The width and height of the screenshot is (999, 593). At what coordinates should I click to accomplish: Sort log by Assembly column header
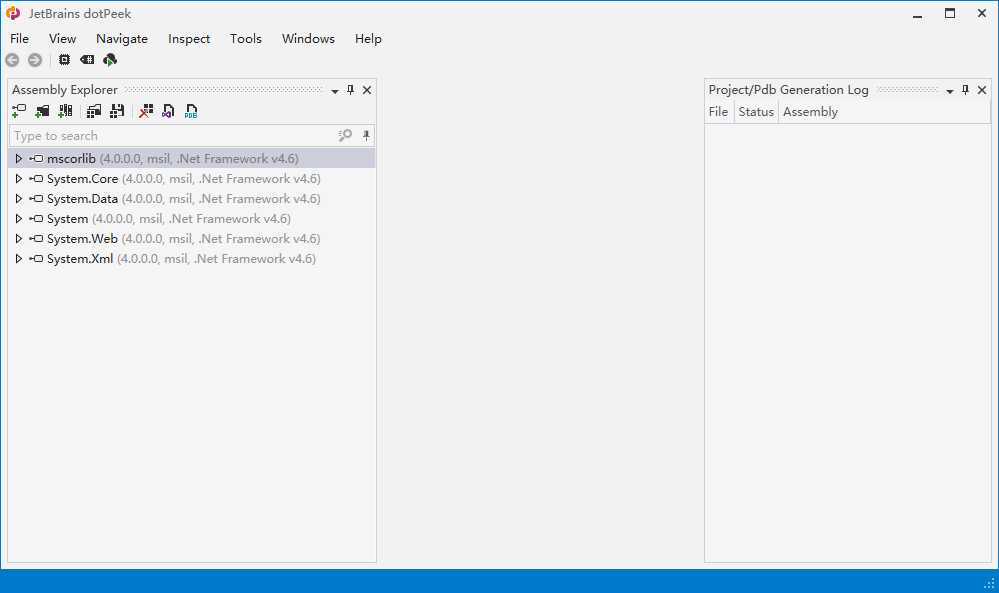884,111
